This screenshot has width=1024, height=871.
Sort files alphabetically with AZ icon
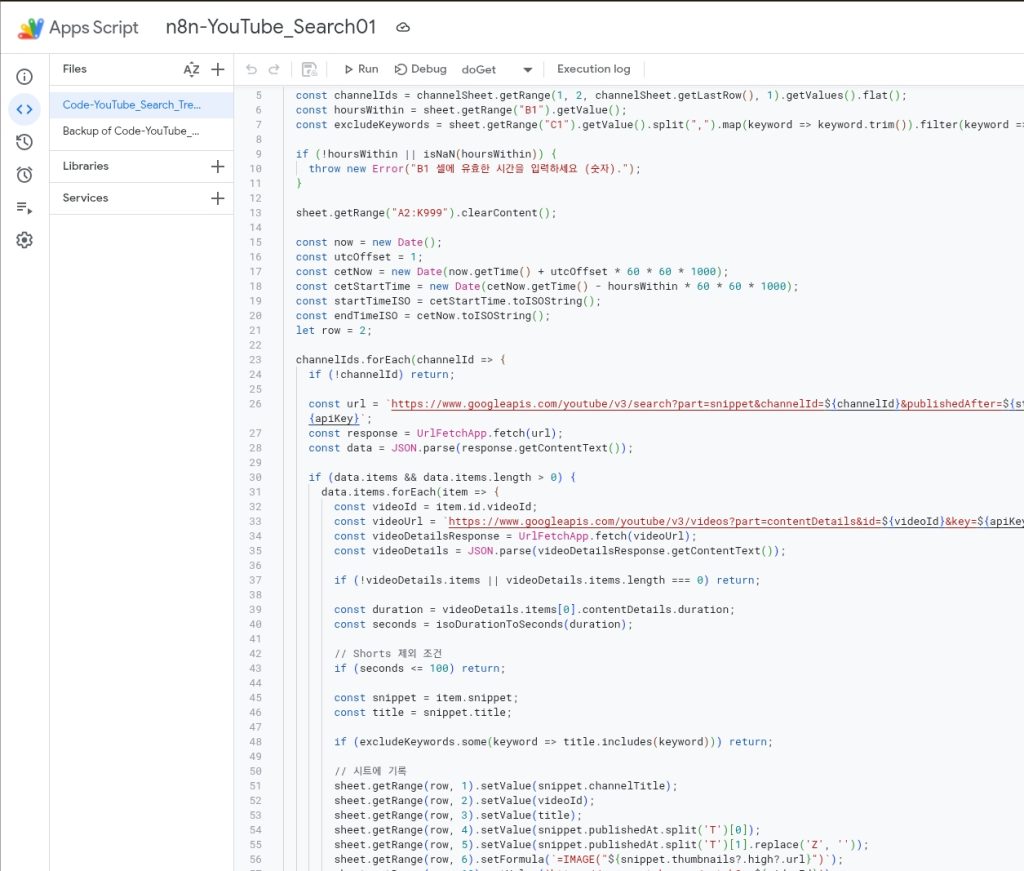[191, 69]
